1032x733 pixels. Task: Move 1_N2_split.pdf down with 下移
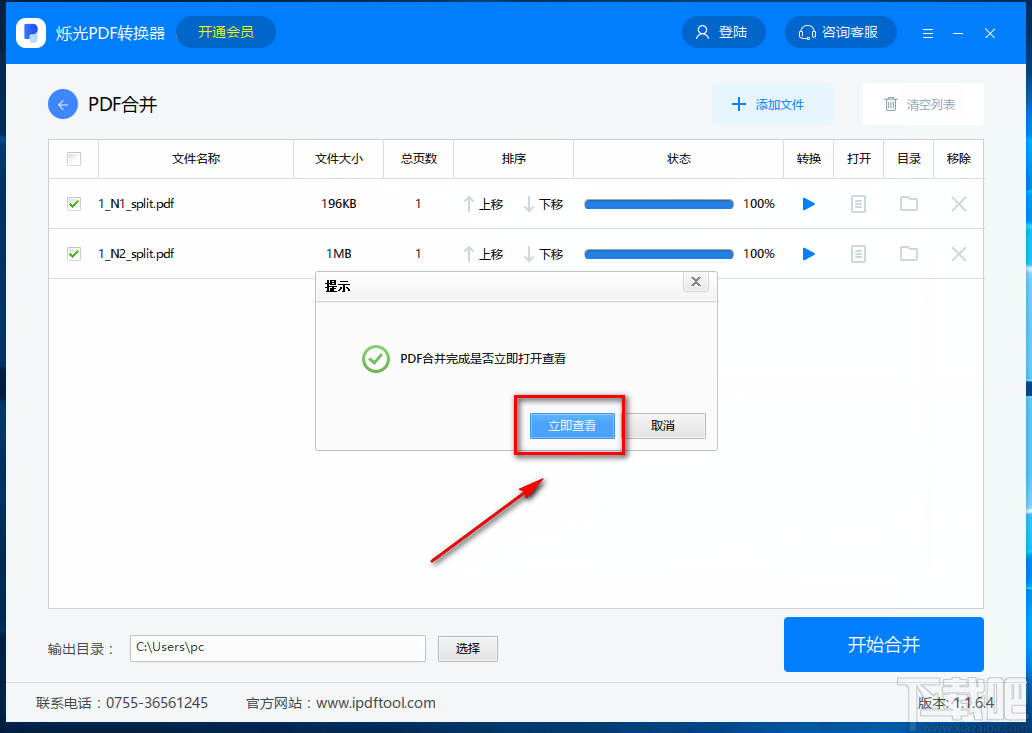coord(543,254)
